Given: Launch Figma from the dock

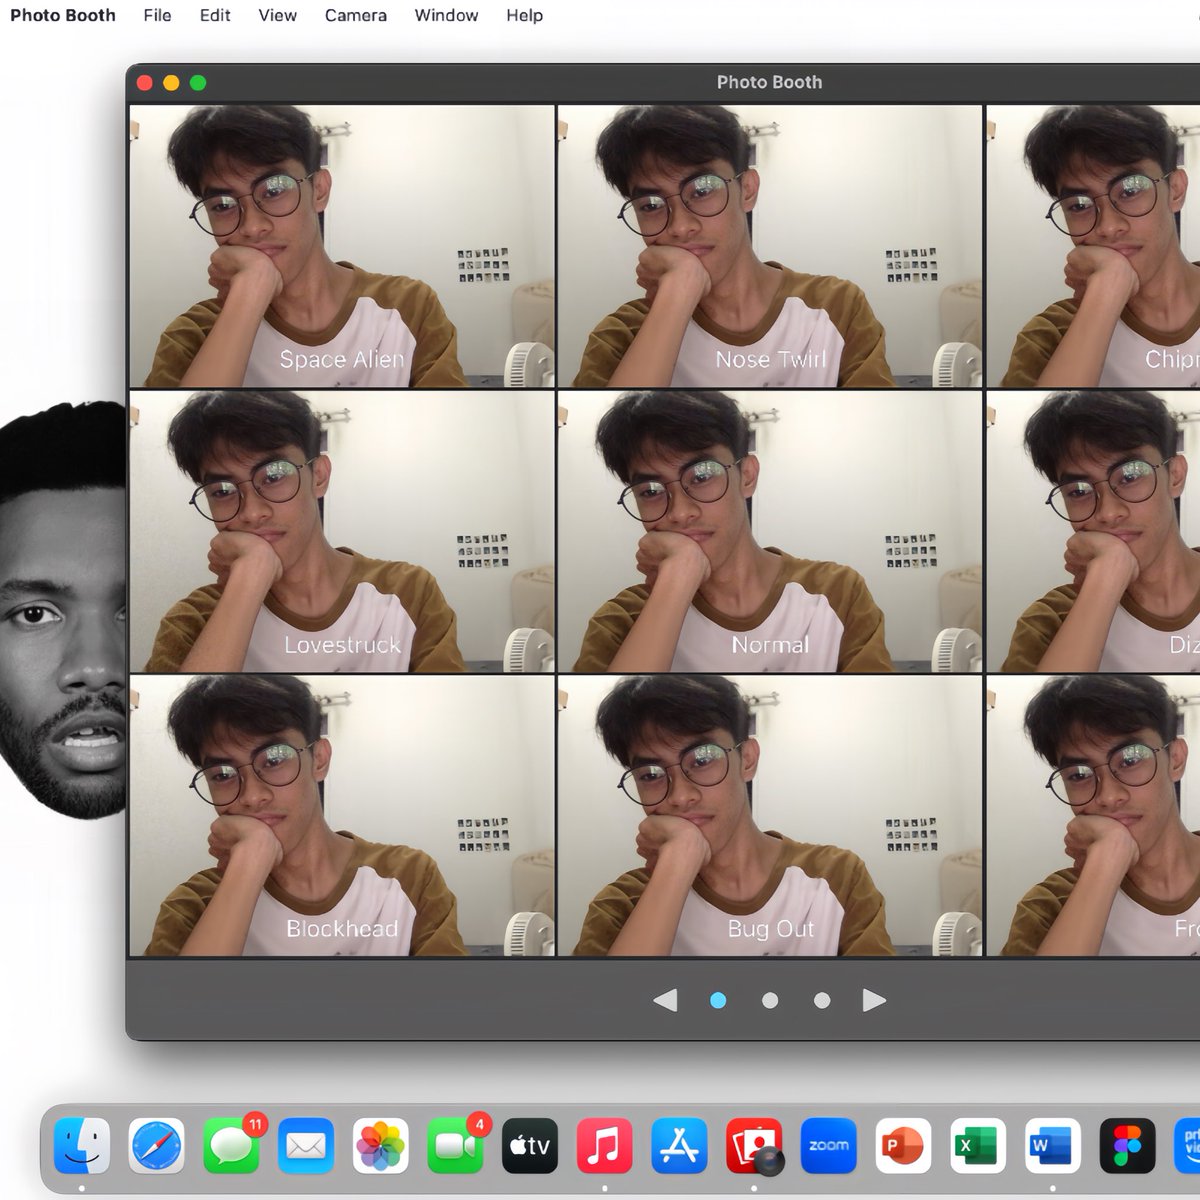Looking at the screenshot, I should tap(1128, 1145).
